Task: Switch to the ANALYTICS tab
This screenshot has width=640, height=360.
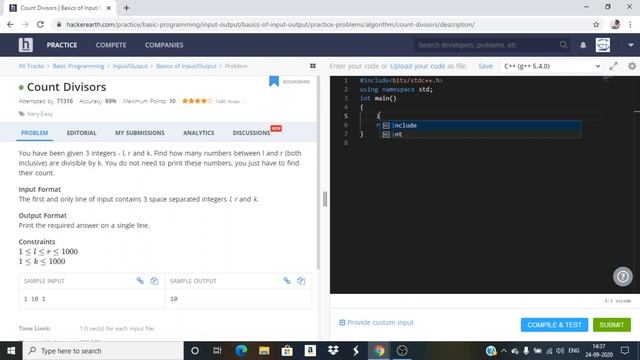Action: [x=198, y=133]
